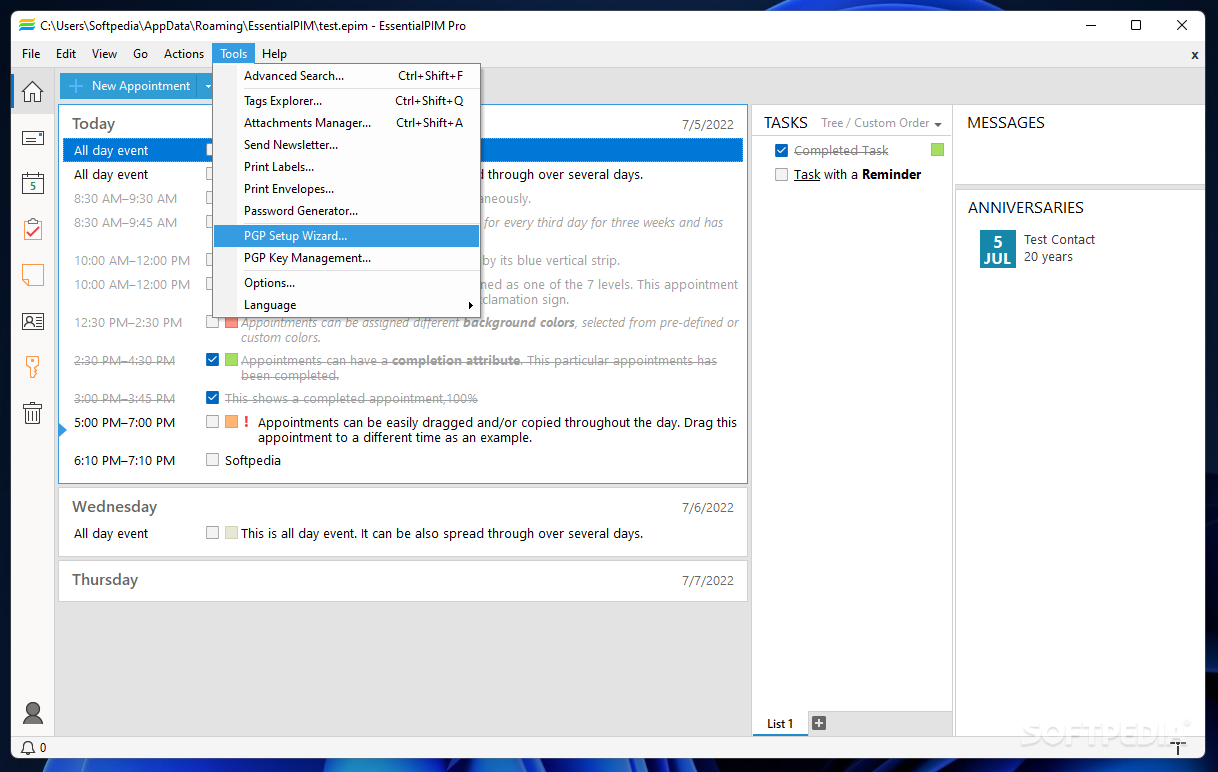
Task: Check the Task with a Reminder checkbox
Action: pyautogui.click(x=782, y=174)
